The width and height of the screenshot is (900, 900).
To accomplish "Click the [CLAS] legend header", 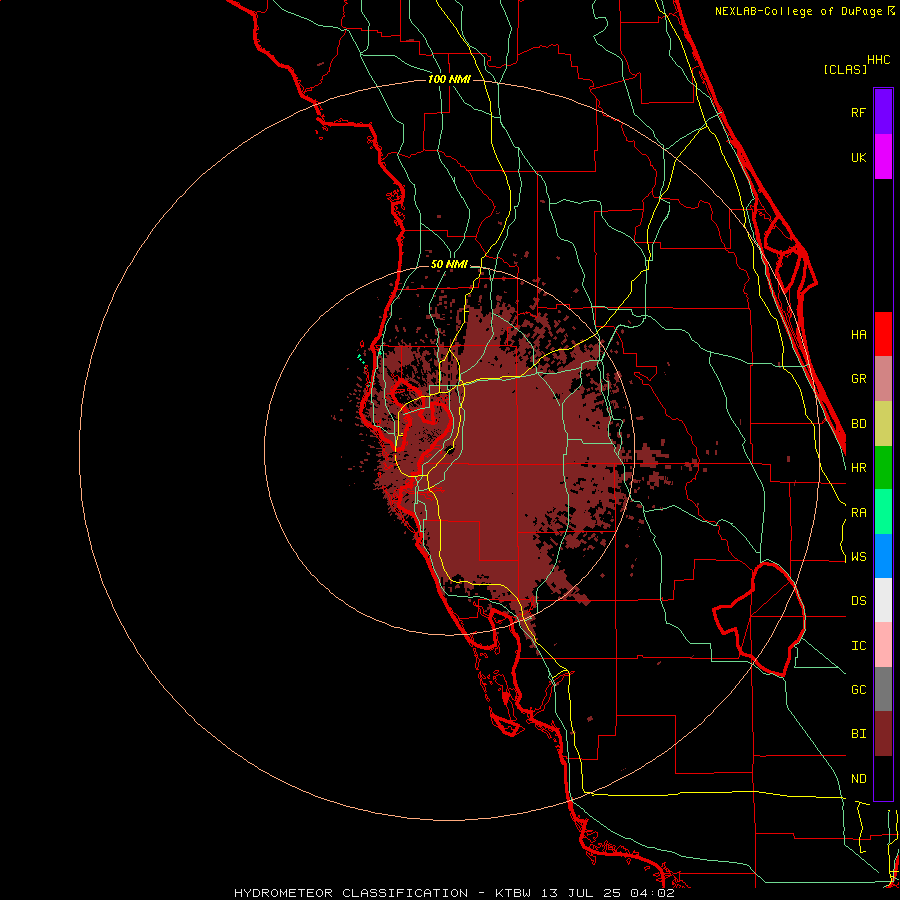I will [x=845, y=69].
